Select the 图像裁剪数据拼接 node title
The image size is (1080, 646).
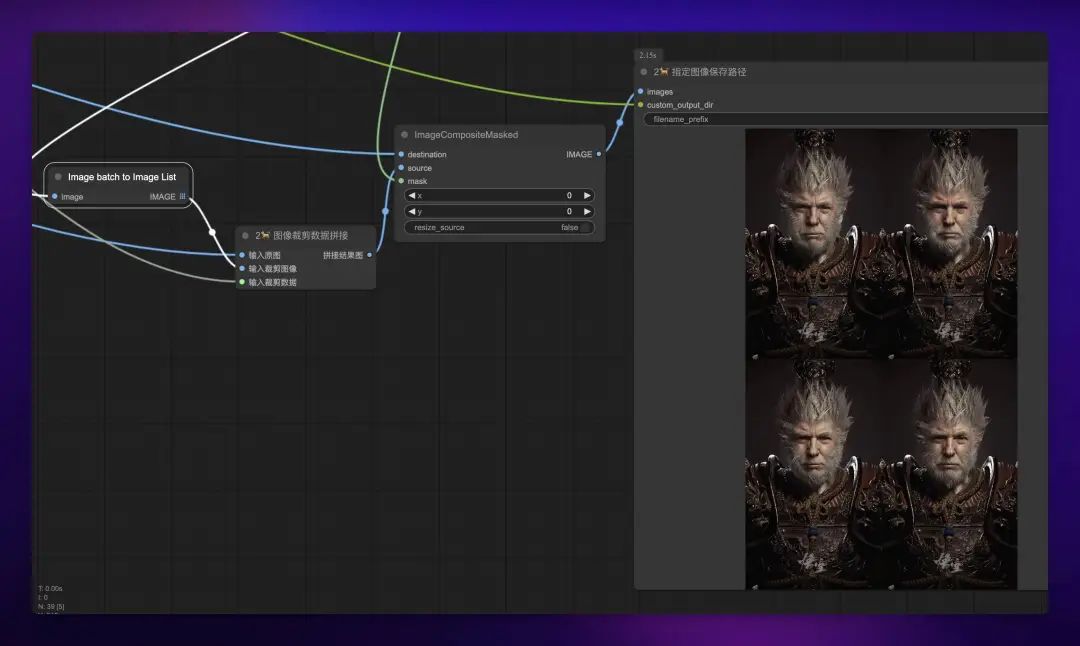[302, 236]
